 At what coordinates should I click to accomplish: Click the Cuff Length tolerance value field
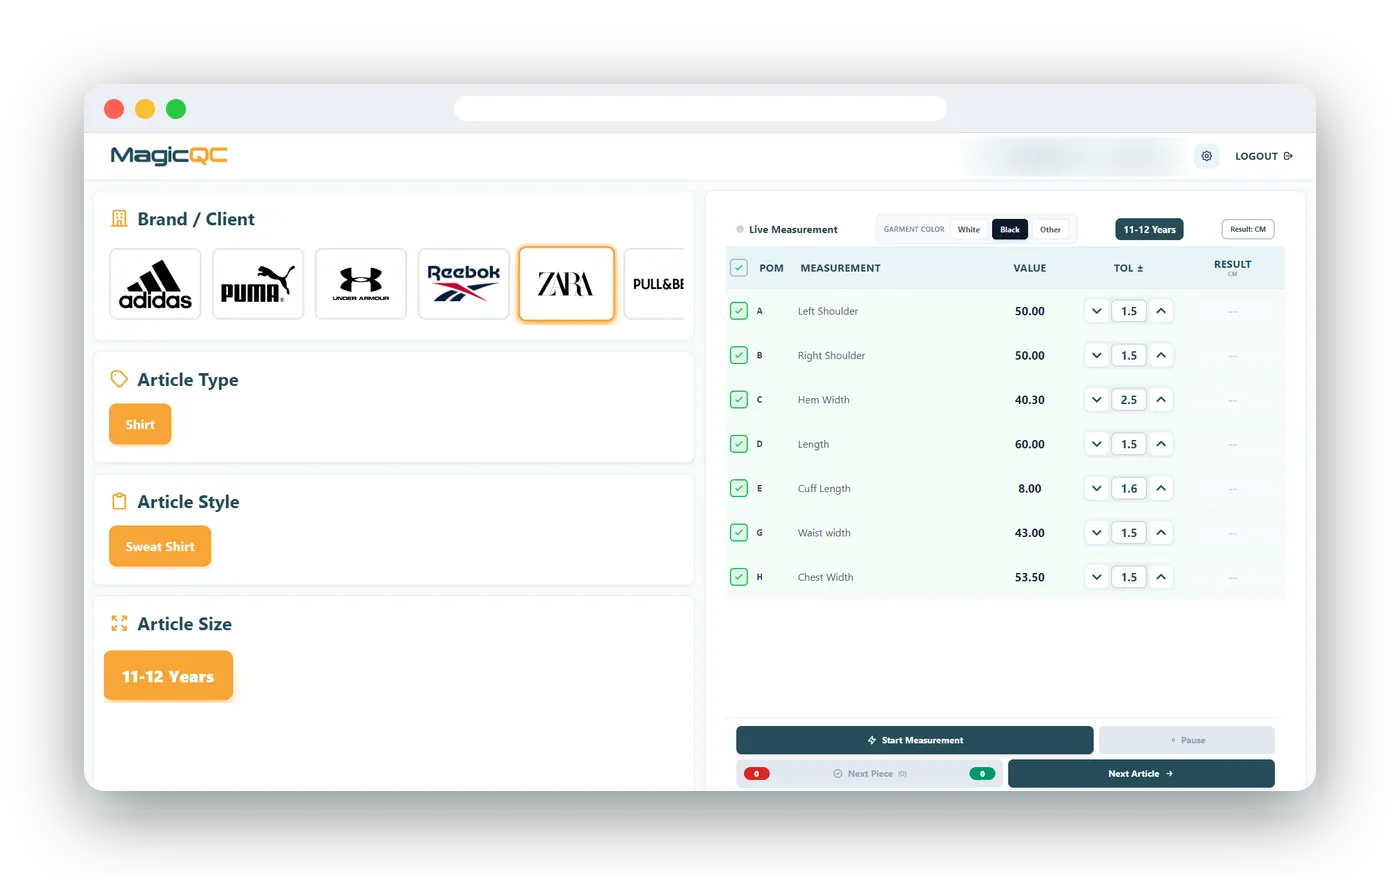click(1129, 488)
